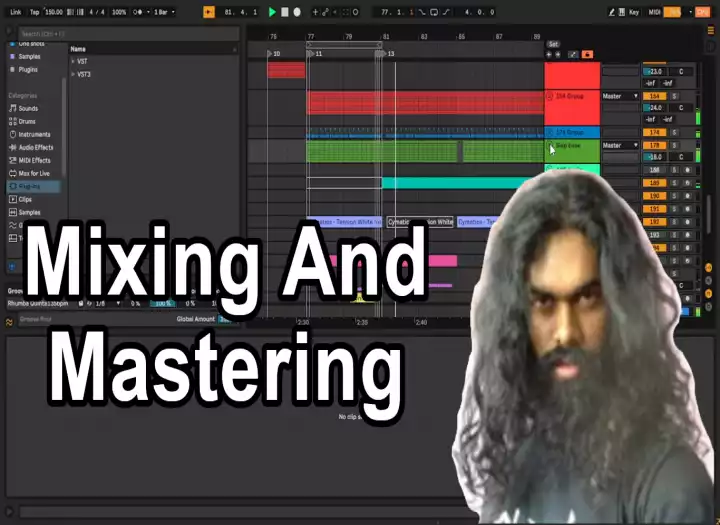This screenshot has width=720, height=525.
Task: Select the red 154 Group clip
Action: 425,102
